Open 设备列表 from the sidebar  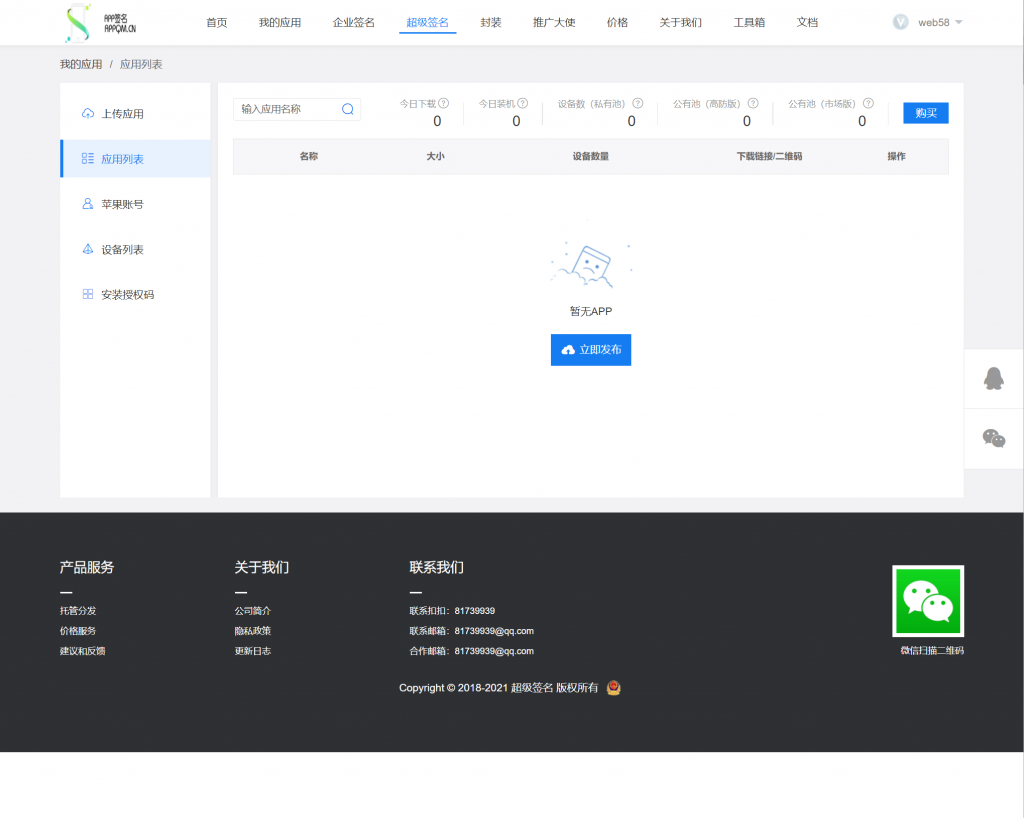click(122, 250)
